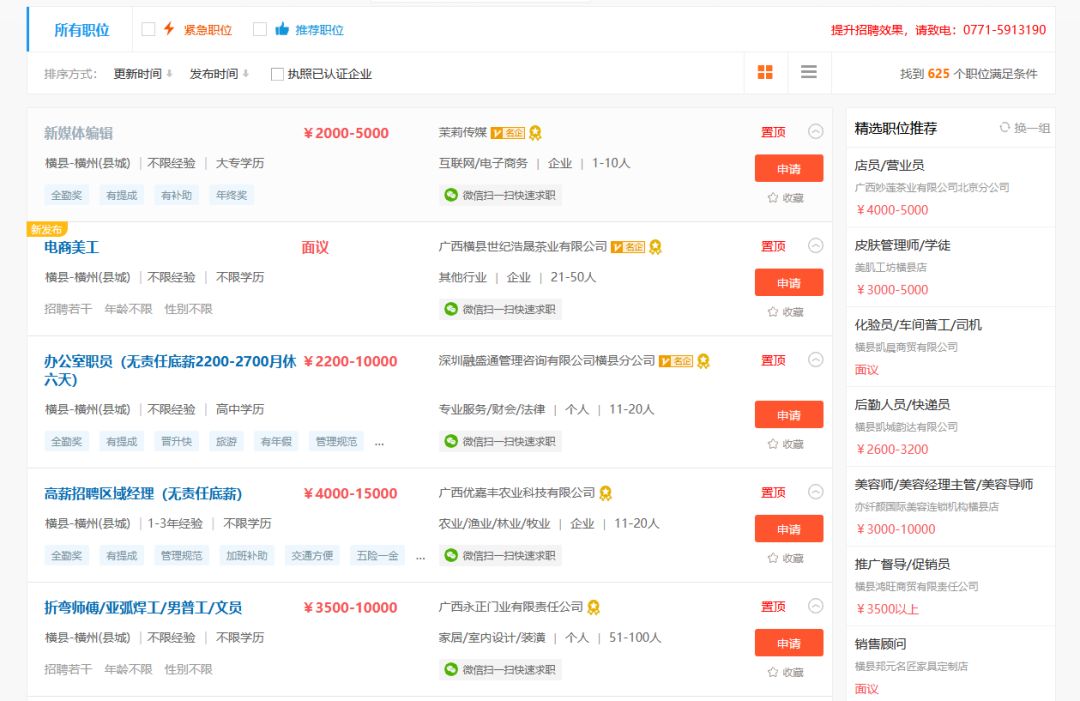Image resolution: width=1080 pixels, height=701 pixels.
Task: Apply to 折弯师傅 with 申请 button
Action: 789,643
